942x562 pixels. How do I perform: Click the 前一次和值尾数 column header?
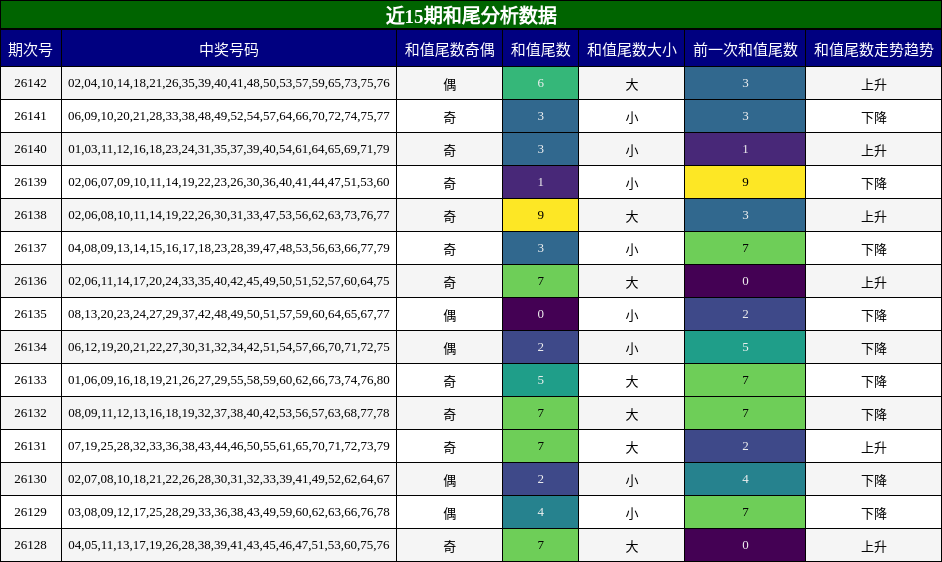pos(745,49)
